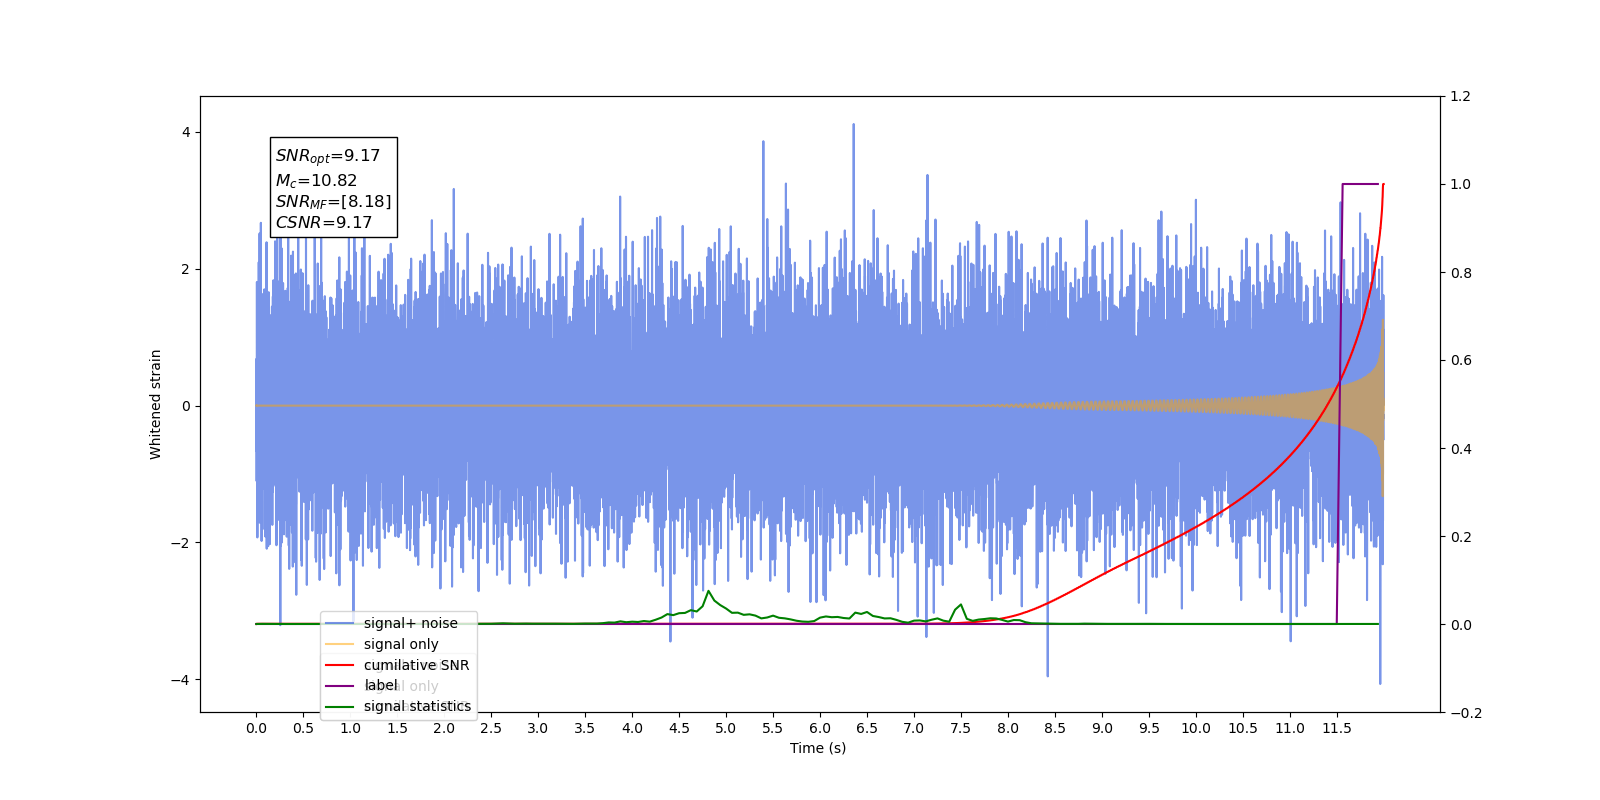Click the blue line swatch beside 'signal+ noise'
The width and height of the screenshot is (1600, 800).
340,623
